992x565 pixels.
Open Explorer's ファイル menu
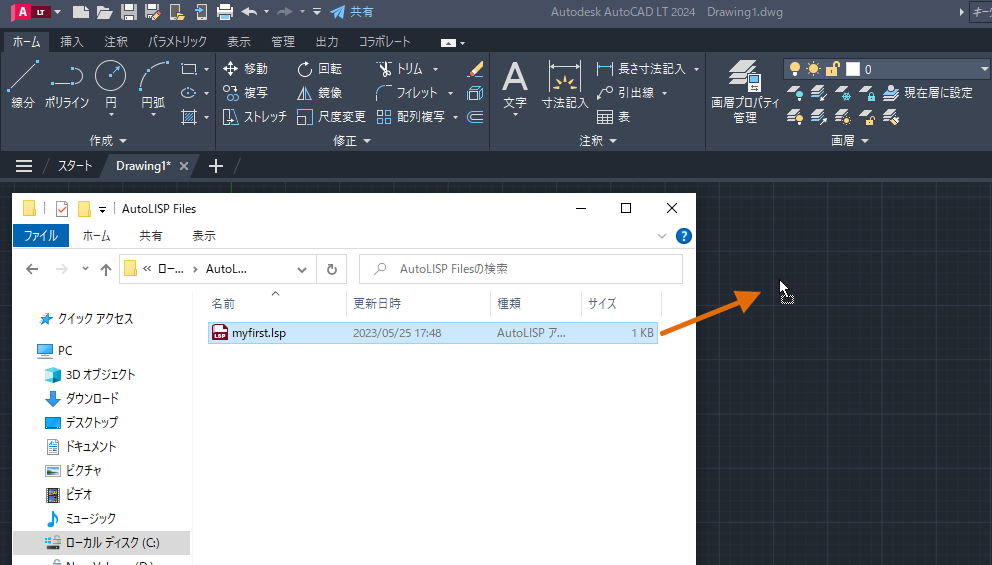(41, 236)
